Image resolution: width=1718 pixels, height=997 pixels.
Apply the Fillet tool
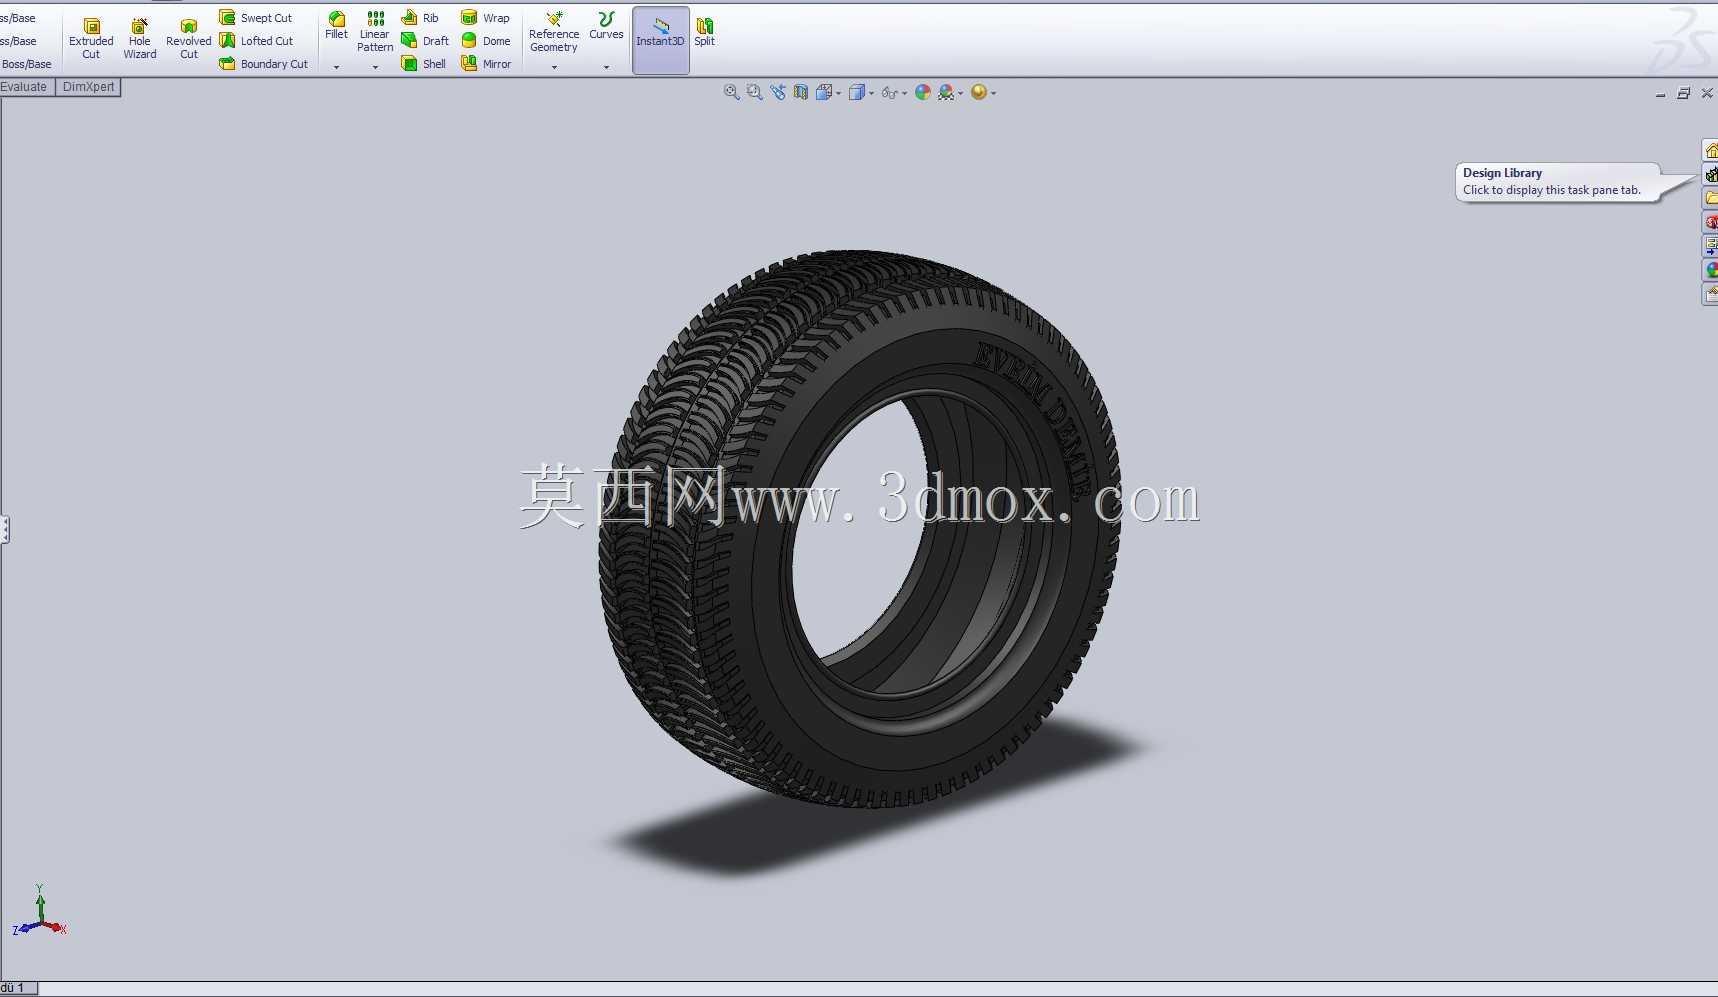click(336, 26)
